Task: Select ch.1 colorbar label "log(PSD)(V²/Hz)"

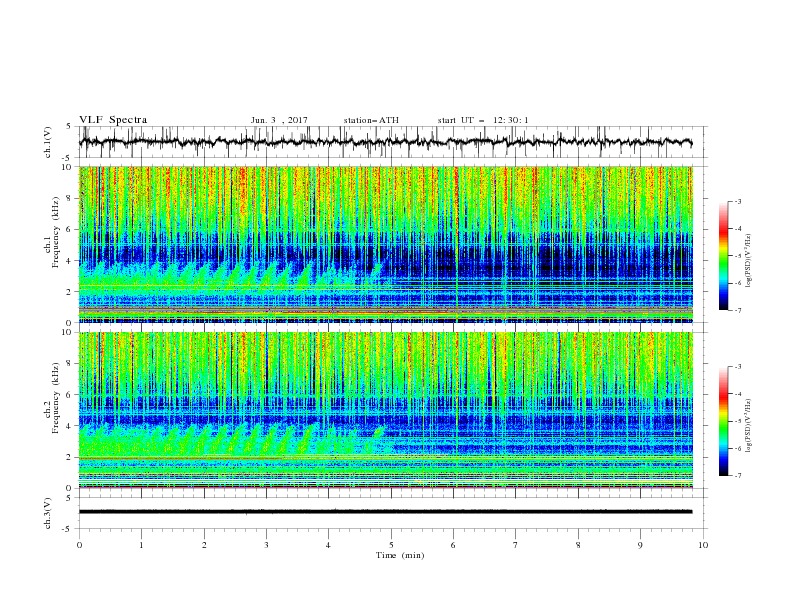Action: pos(750,261)
